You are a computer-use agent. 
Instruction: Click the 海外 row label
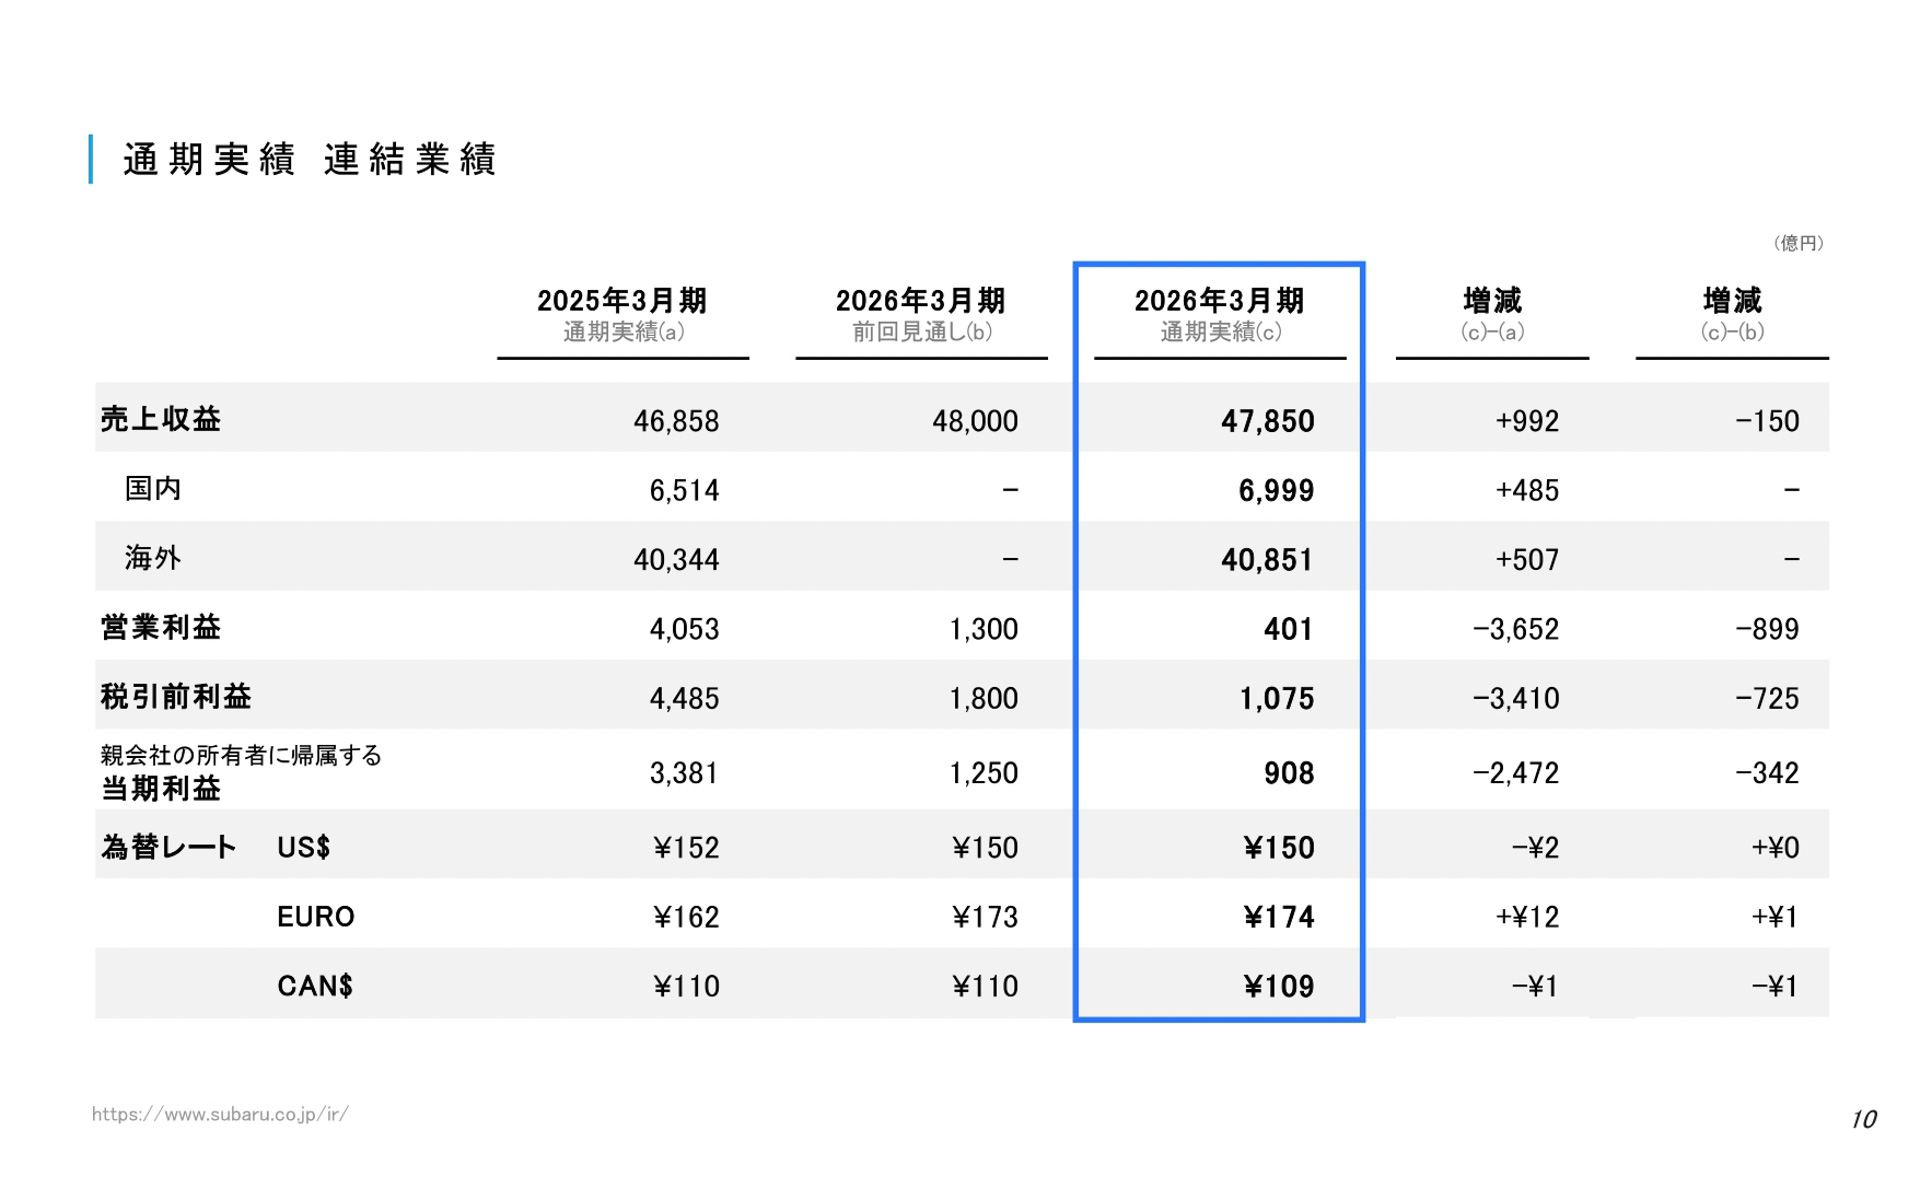[153, 558]
